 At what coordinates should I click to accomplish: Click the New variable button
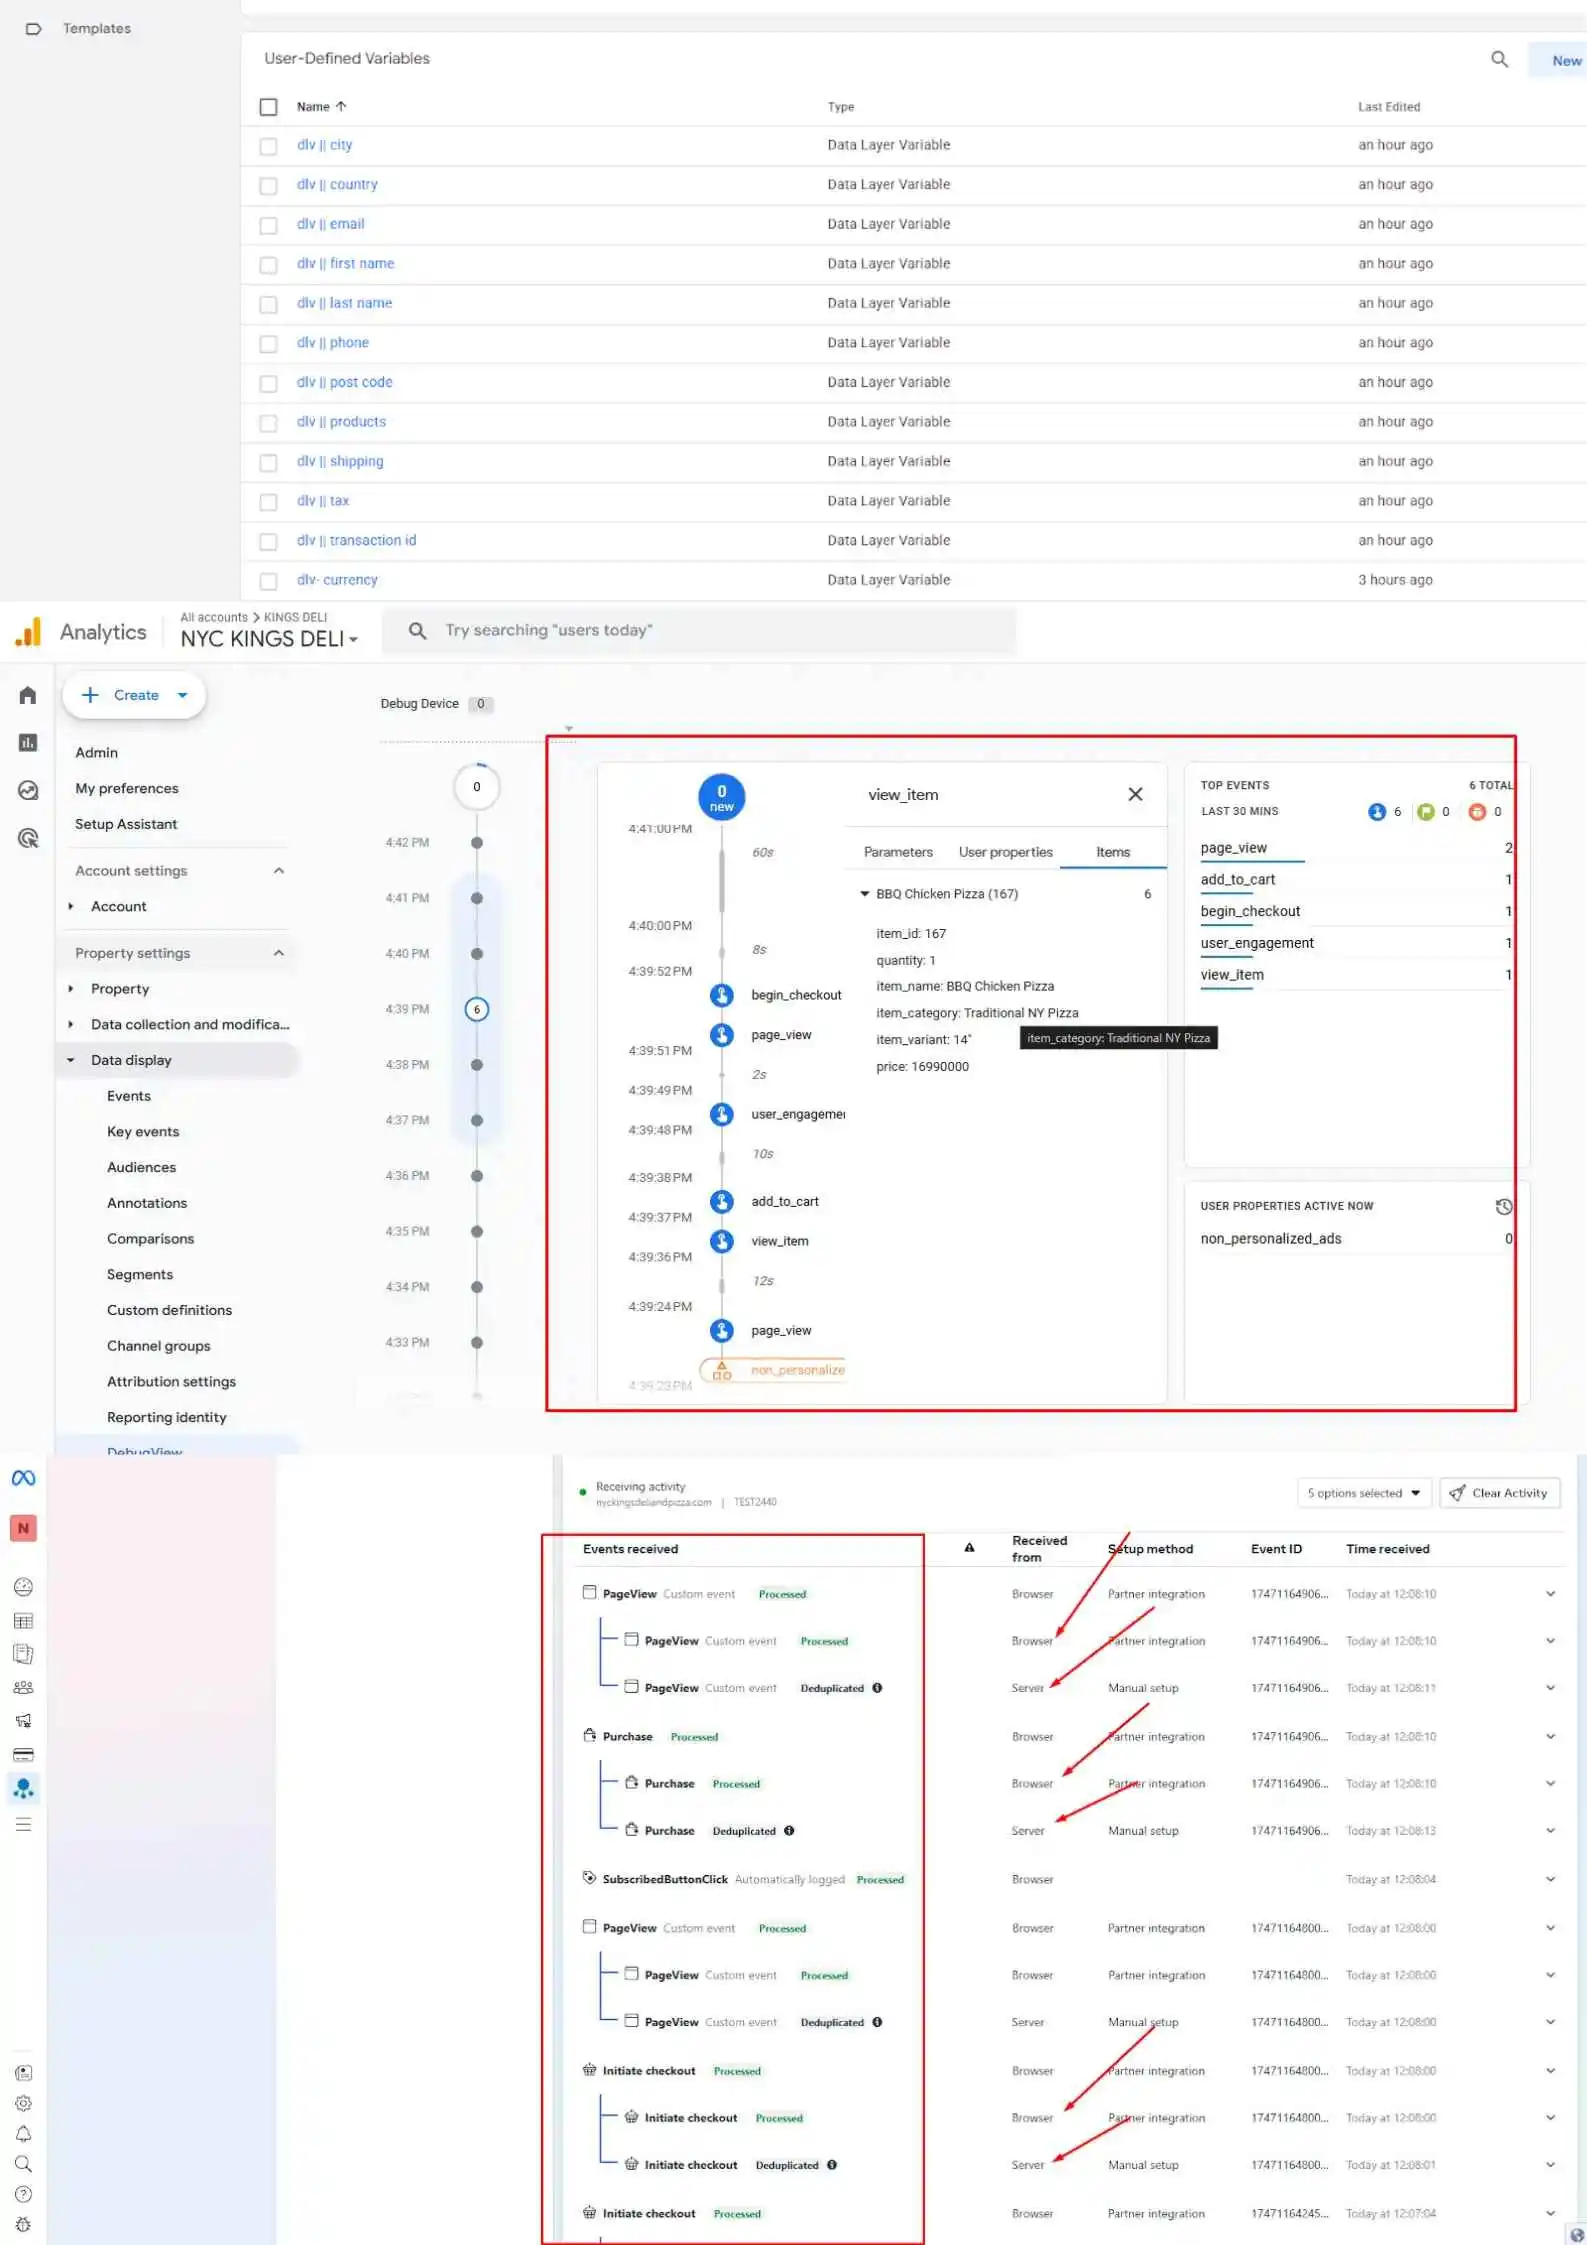pyautogui.click(x=1564, y=60)
